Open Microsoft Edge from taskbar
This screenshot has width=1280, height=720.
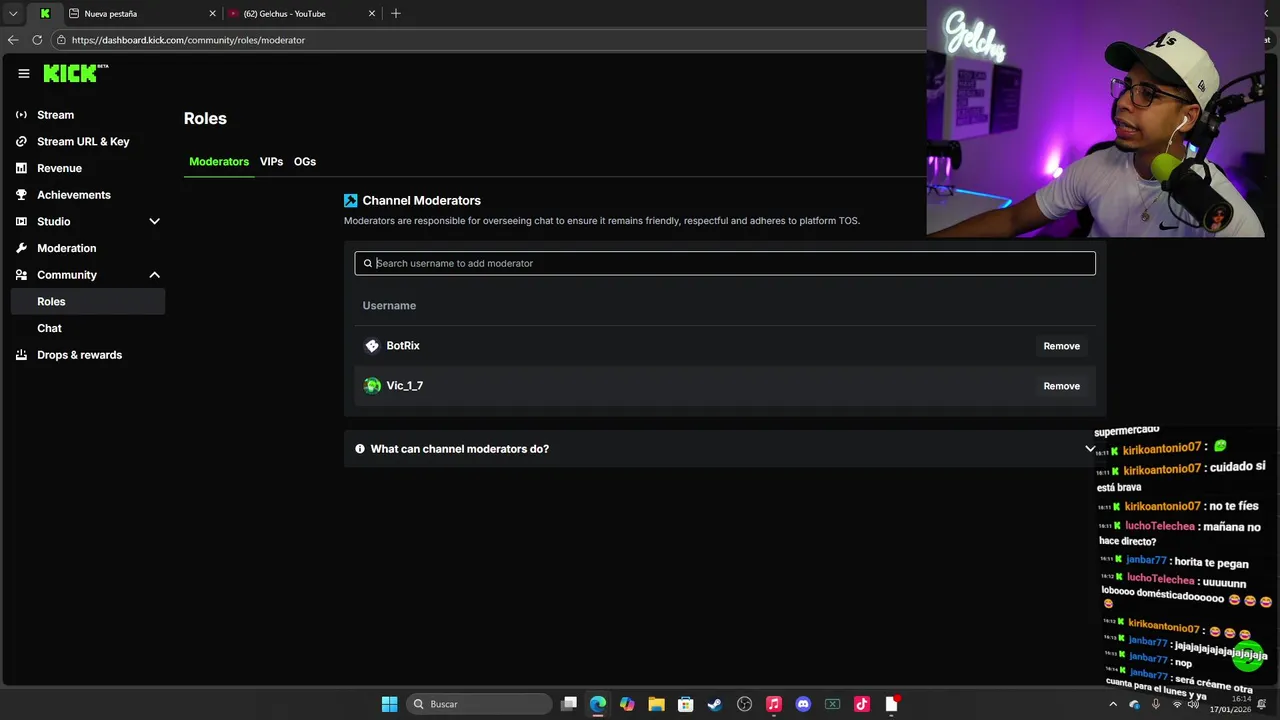pyautogui.click(x=598, y=704)
